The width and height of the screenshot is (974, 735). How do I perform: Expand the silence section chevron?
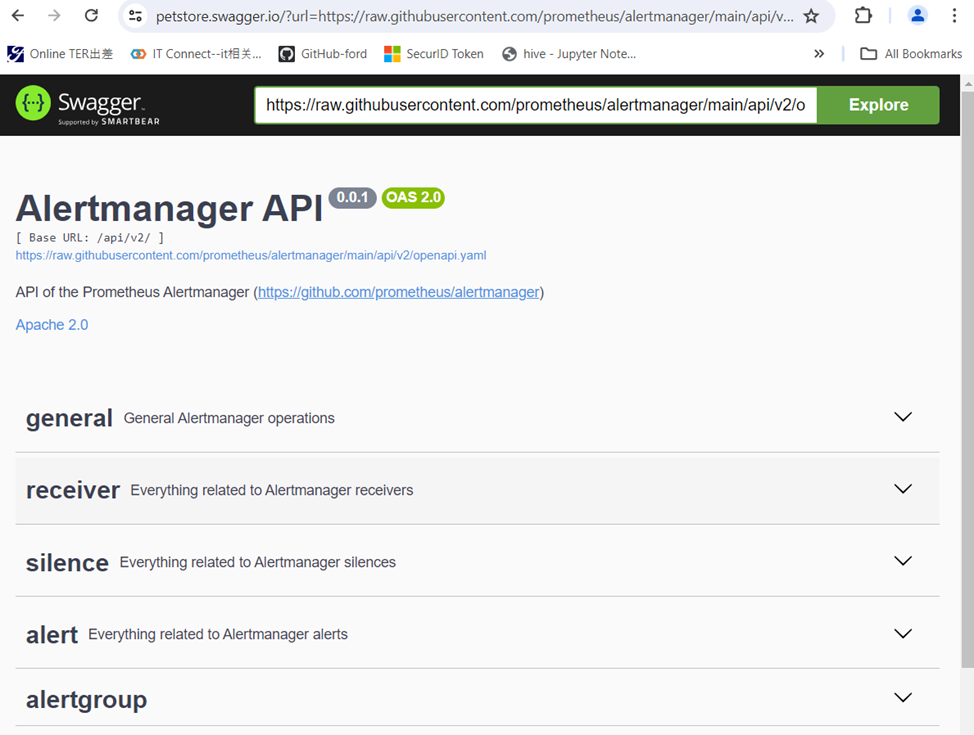click(x=902, y=561)
